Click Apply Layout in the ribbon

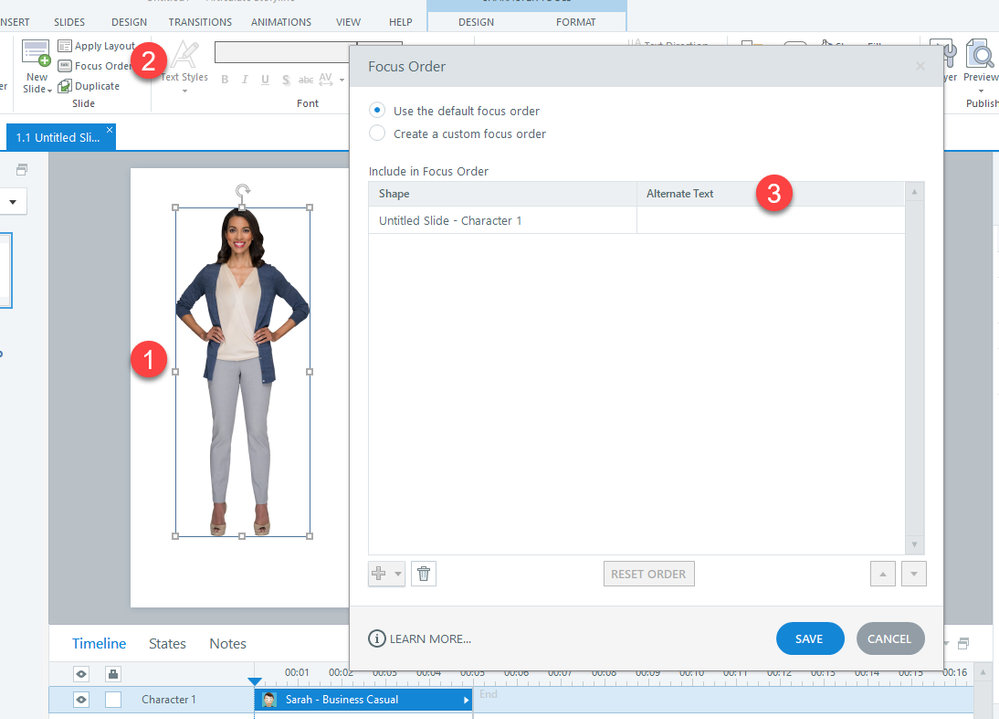pos(96,46)
